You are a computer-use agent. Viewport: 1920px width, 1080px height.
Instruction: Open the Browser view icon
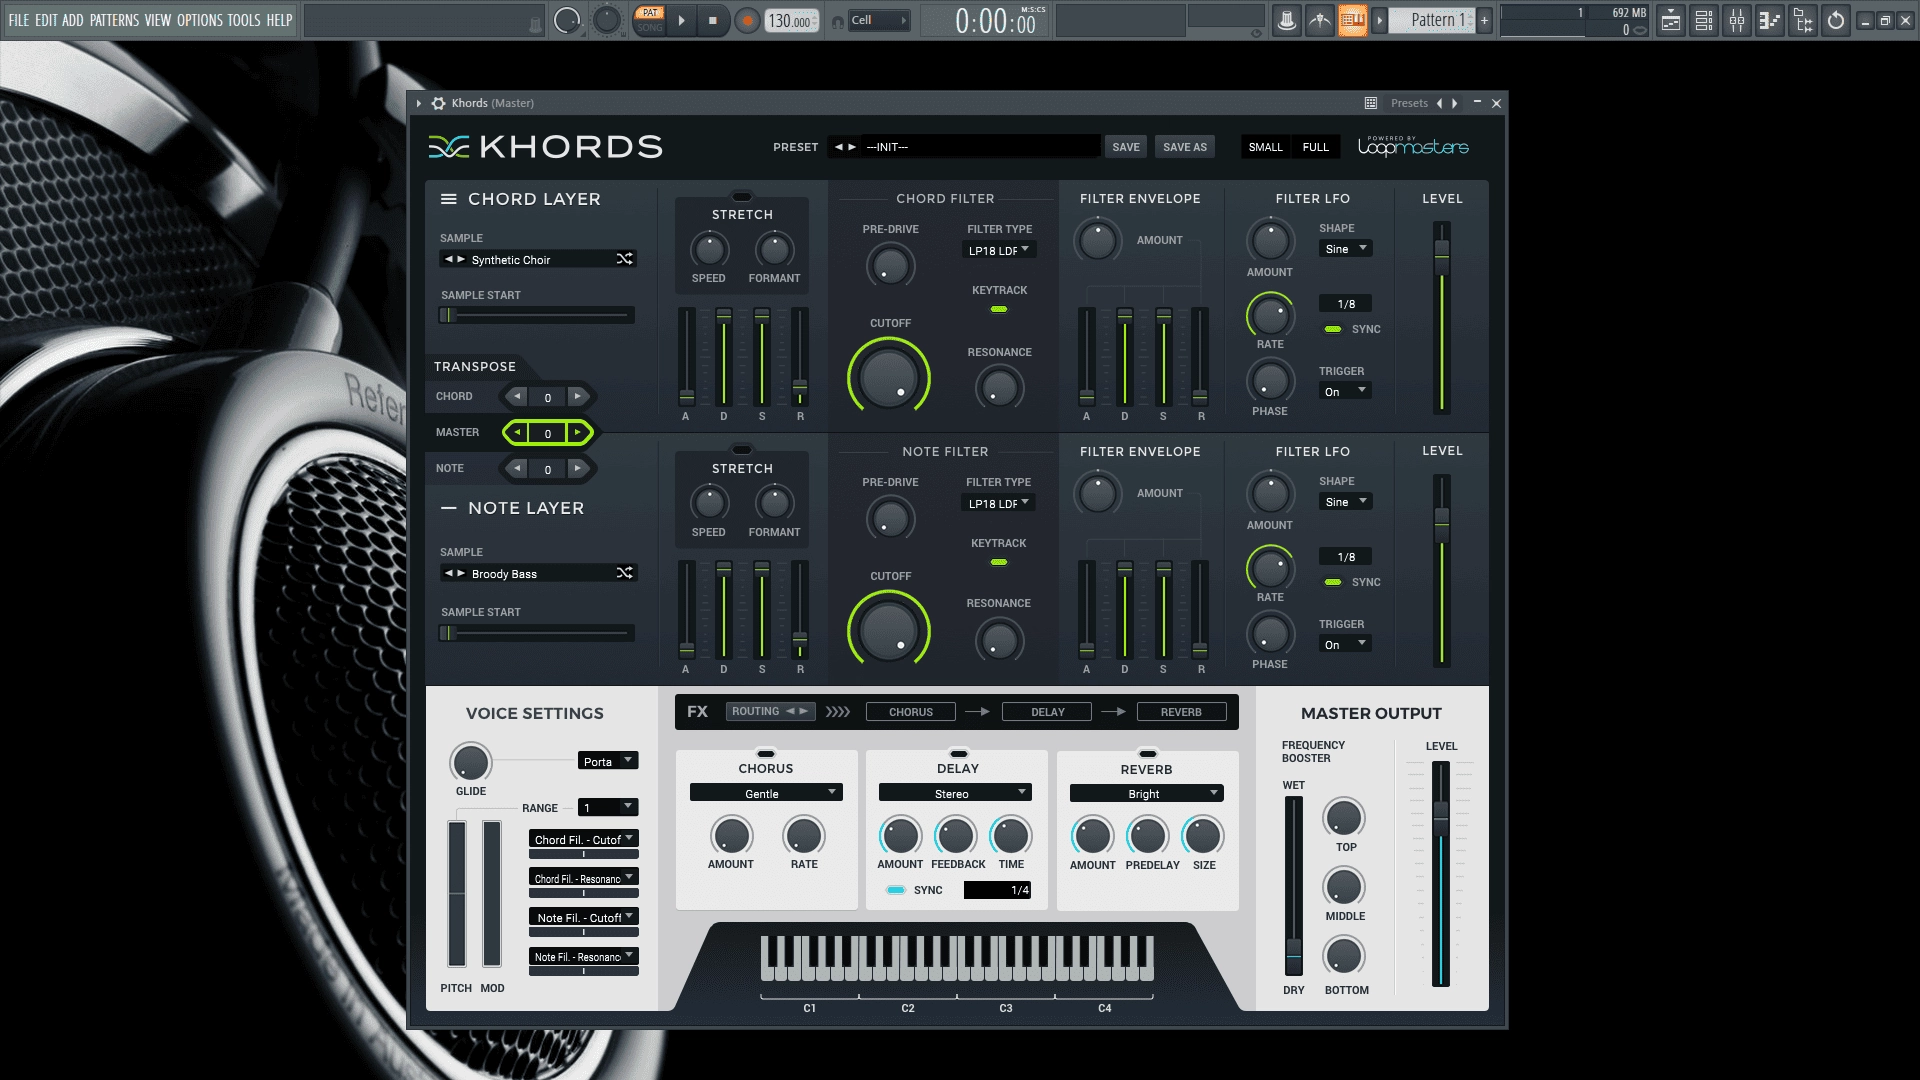[1802, 20]
